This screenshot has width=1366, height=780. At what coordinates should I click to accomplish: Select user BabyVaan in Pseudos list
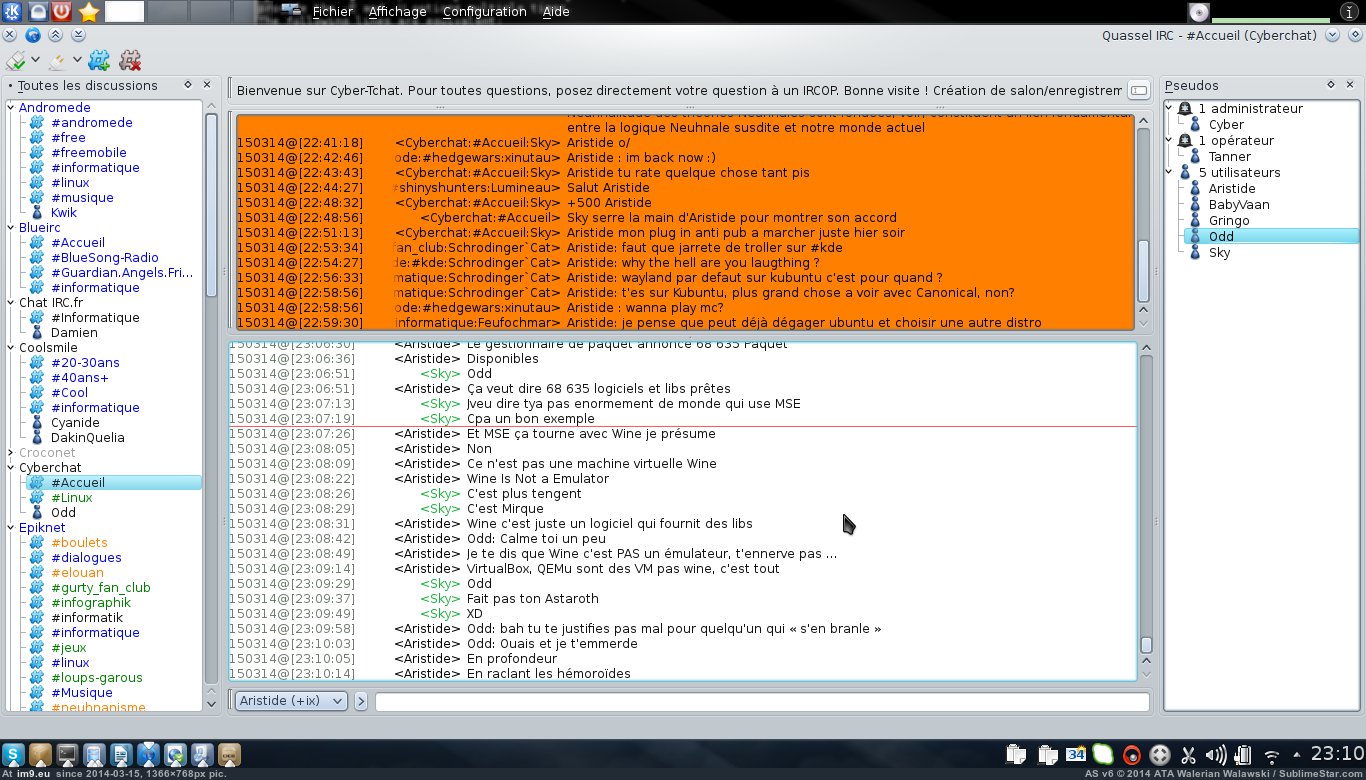point(1238,204)
